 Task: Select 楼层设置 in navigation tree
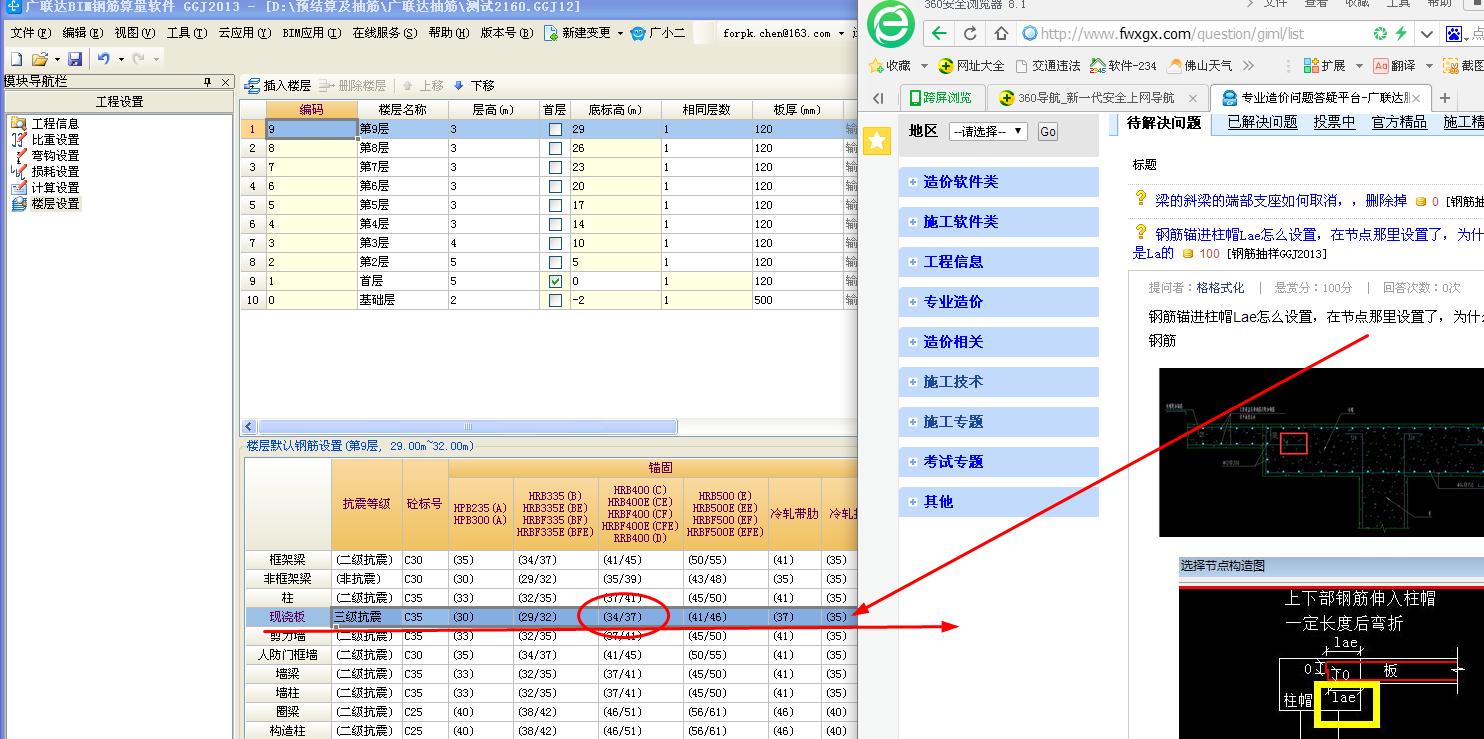[55, 204]
